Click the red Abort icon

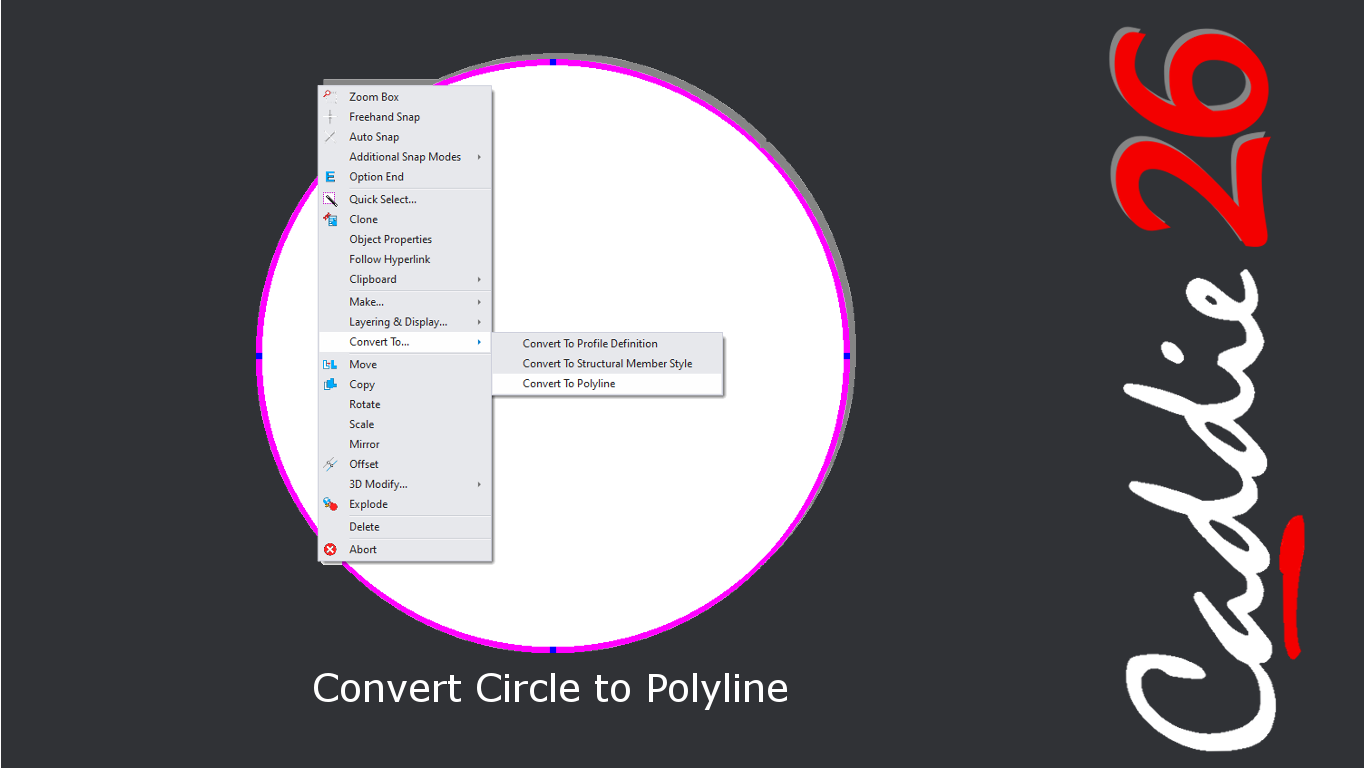tap(330, 549)
